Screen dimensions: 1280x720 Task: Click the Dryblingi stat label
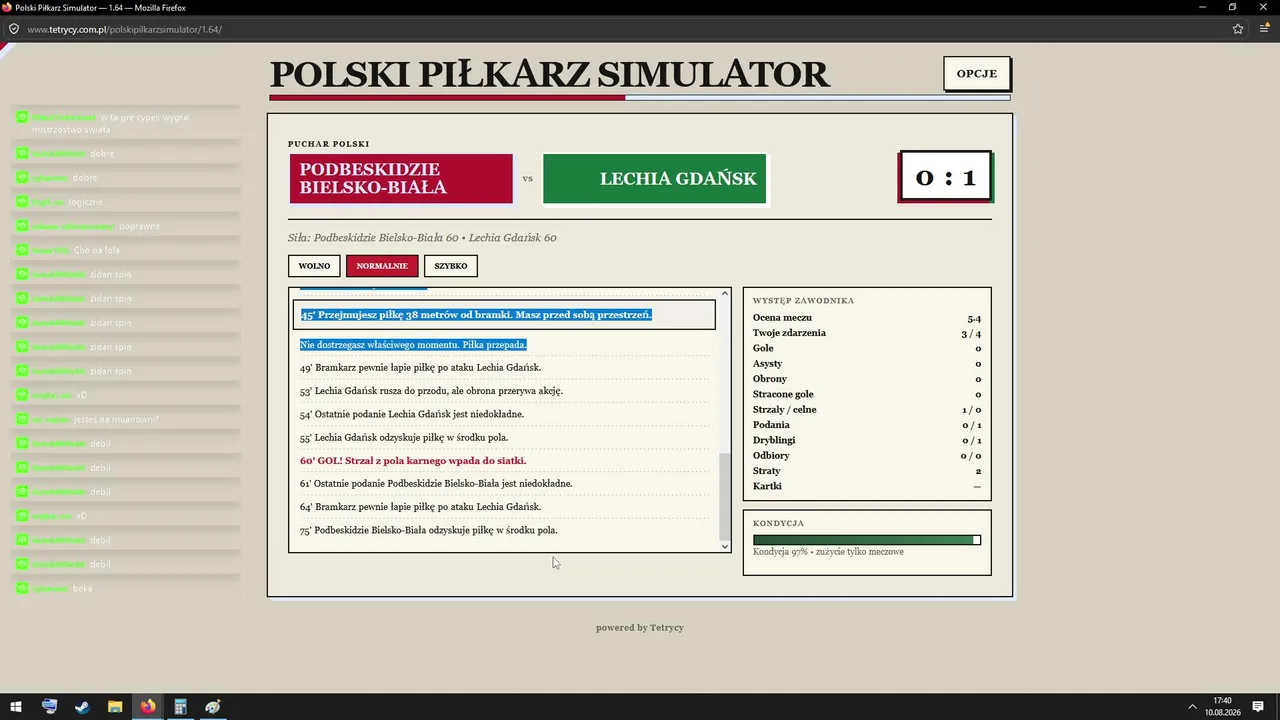point(774,440)
